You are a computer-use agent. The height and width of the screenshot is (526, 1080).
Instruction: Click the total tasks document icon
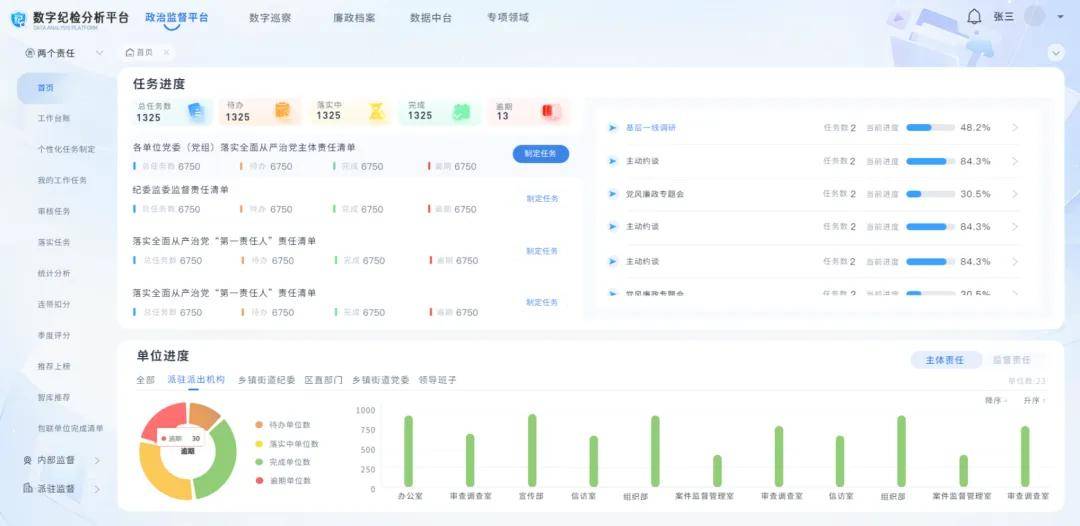pos(196,111)
